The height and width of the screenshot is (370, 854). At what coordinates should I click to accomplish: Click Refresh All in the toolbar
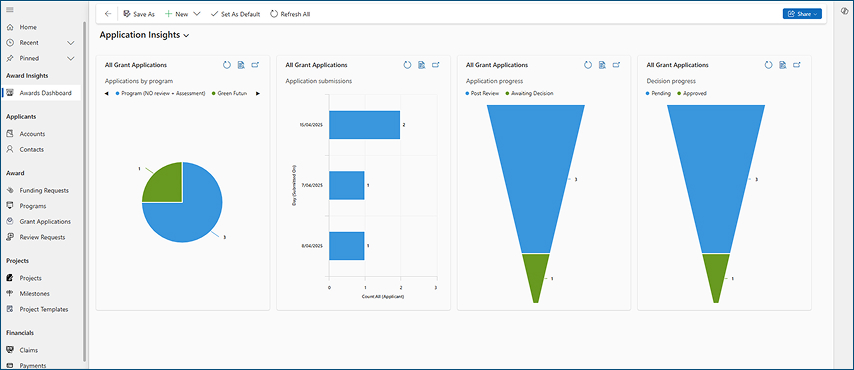290,14
